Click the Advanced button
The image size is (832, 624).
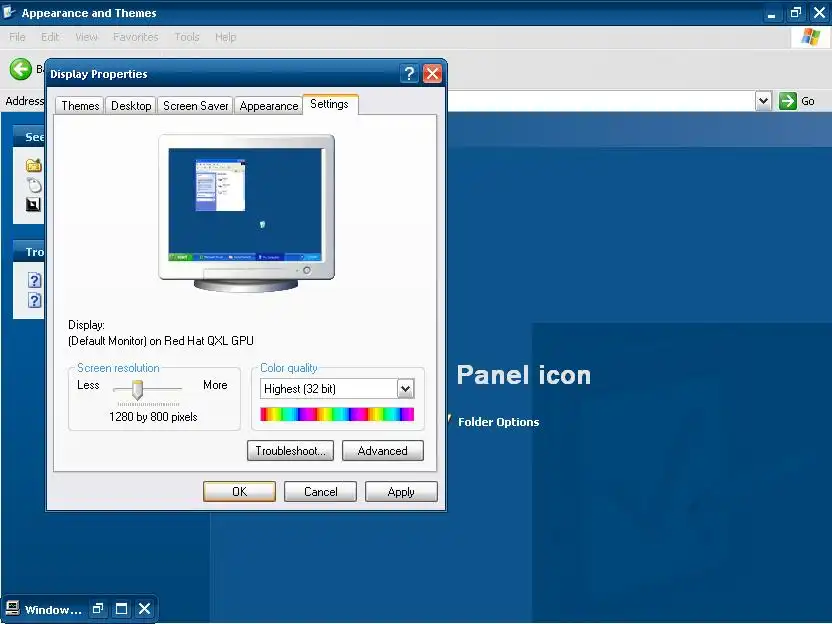383,450
